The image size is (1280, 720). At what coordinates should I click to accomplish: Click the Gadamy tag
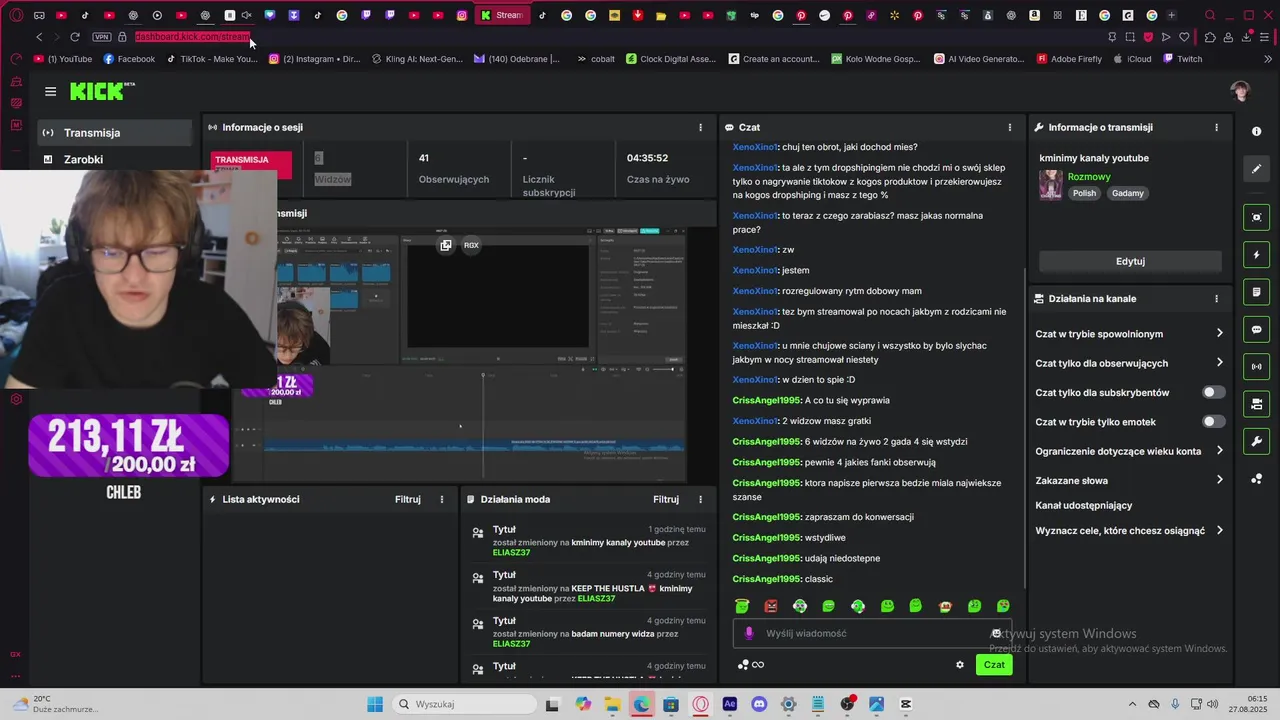[x=1128, y=194]
